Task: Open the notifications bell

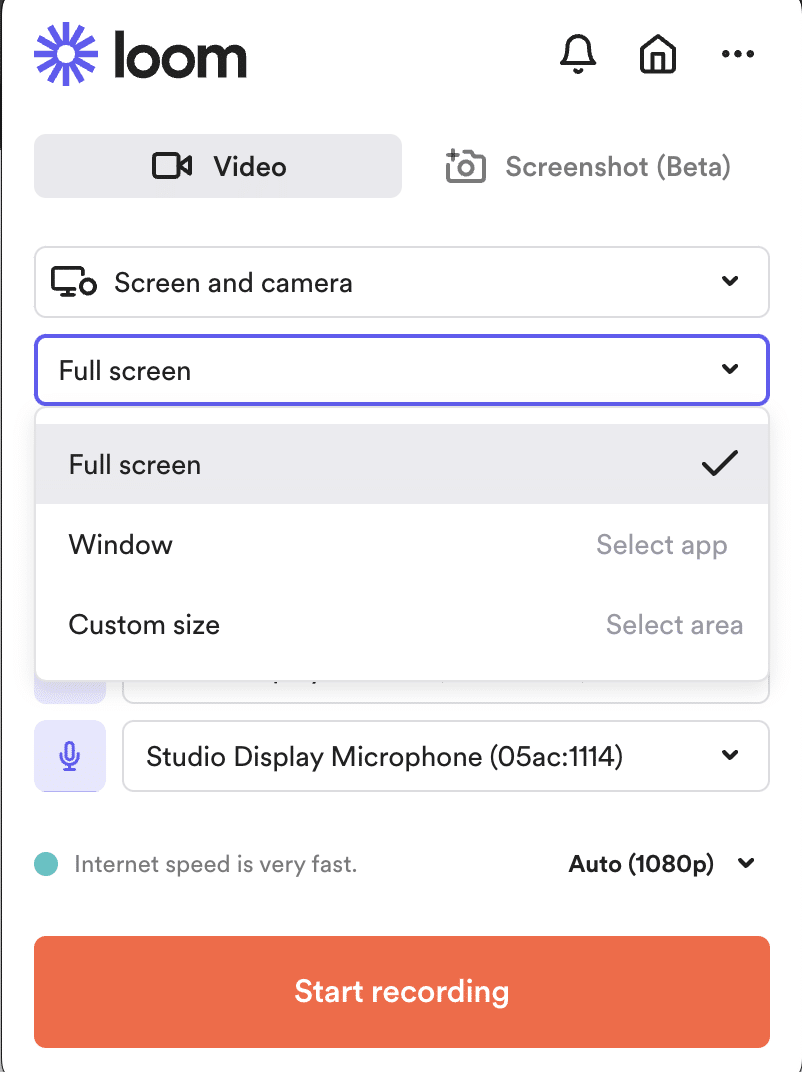Action: point(578,53)
